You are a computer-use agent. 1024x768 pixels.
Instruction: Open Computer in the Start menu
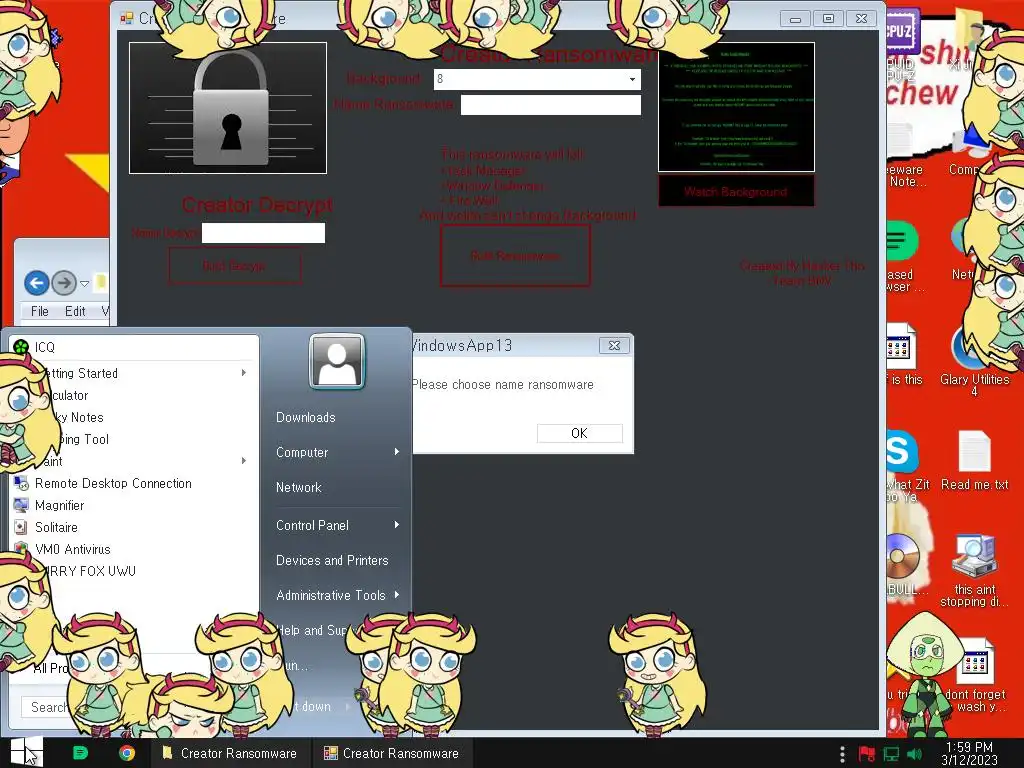302,452
